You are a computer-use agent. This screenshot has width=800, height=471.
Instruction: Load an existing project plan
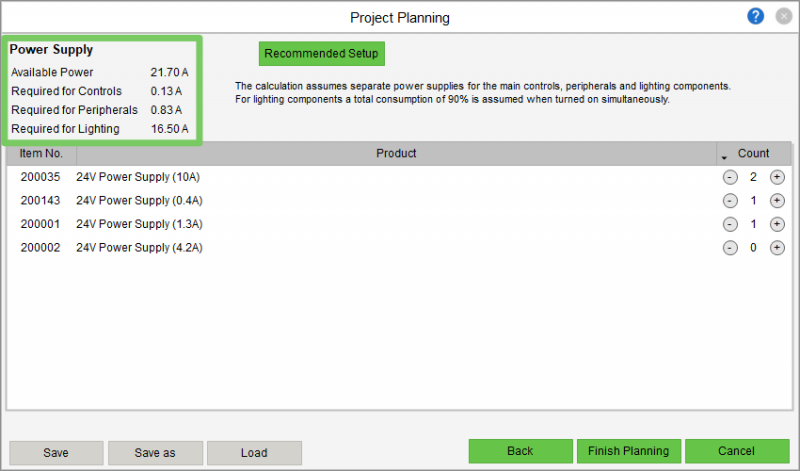pyautogui.click(x=254, y=453)
